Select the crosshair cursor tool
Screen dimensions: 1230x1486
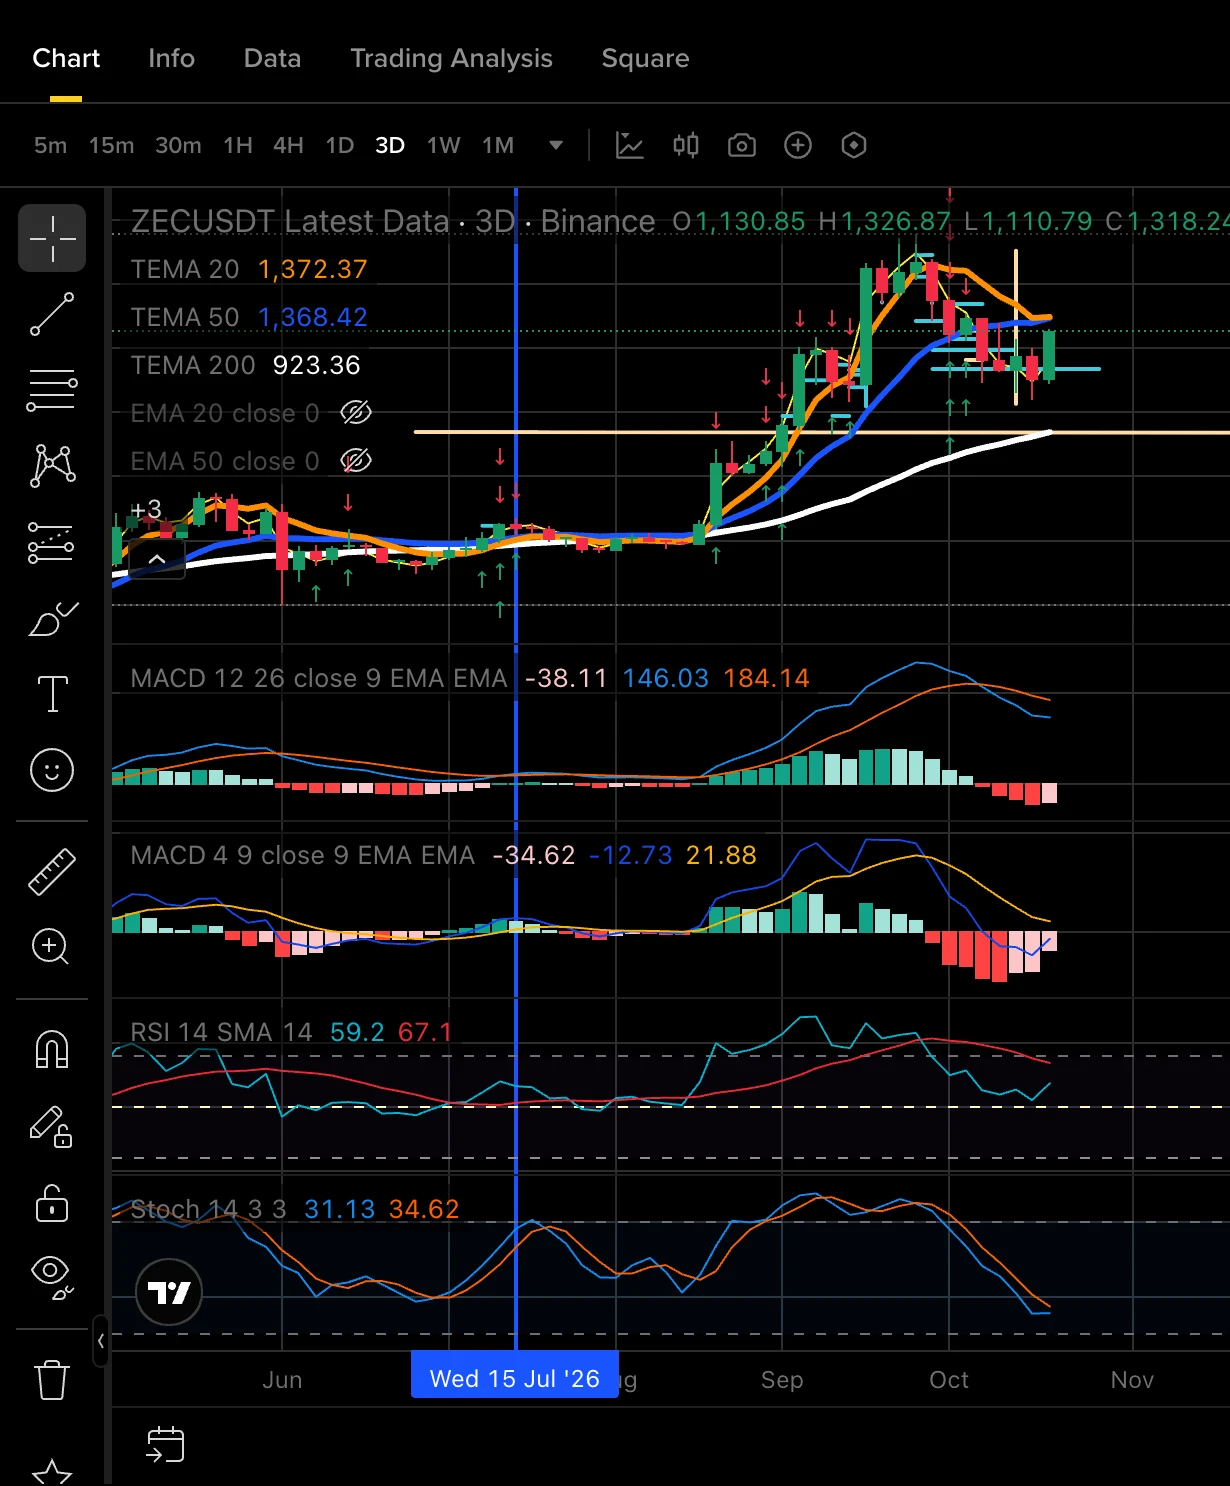pos(52,238)
